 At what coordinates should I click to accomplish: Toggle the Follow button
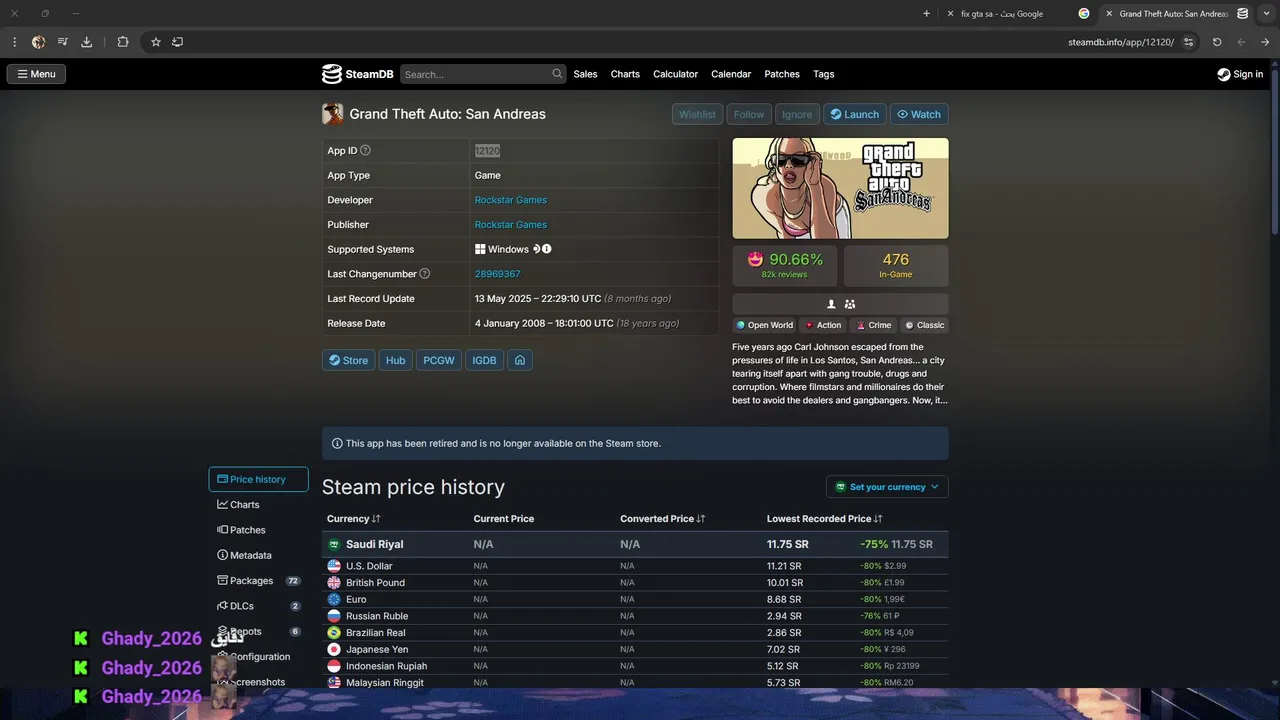pyautogui.click(x=748, y=114)
